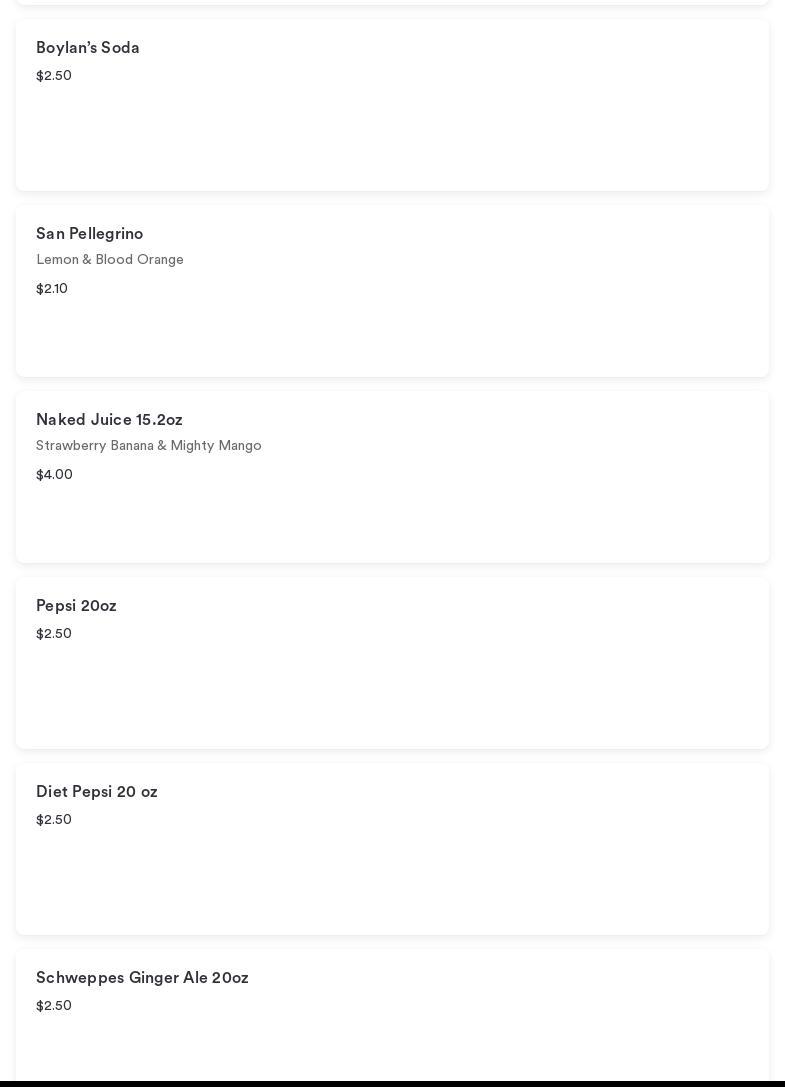Image resolution: width=785 pixels, height=1087 pixels.
Task: Click the $2.50 Schweppes Ginger Ale price
Action: click(54, 1006)
